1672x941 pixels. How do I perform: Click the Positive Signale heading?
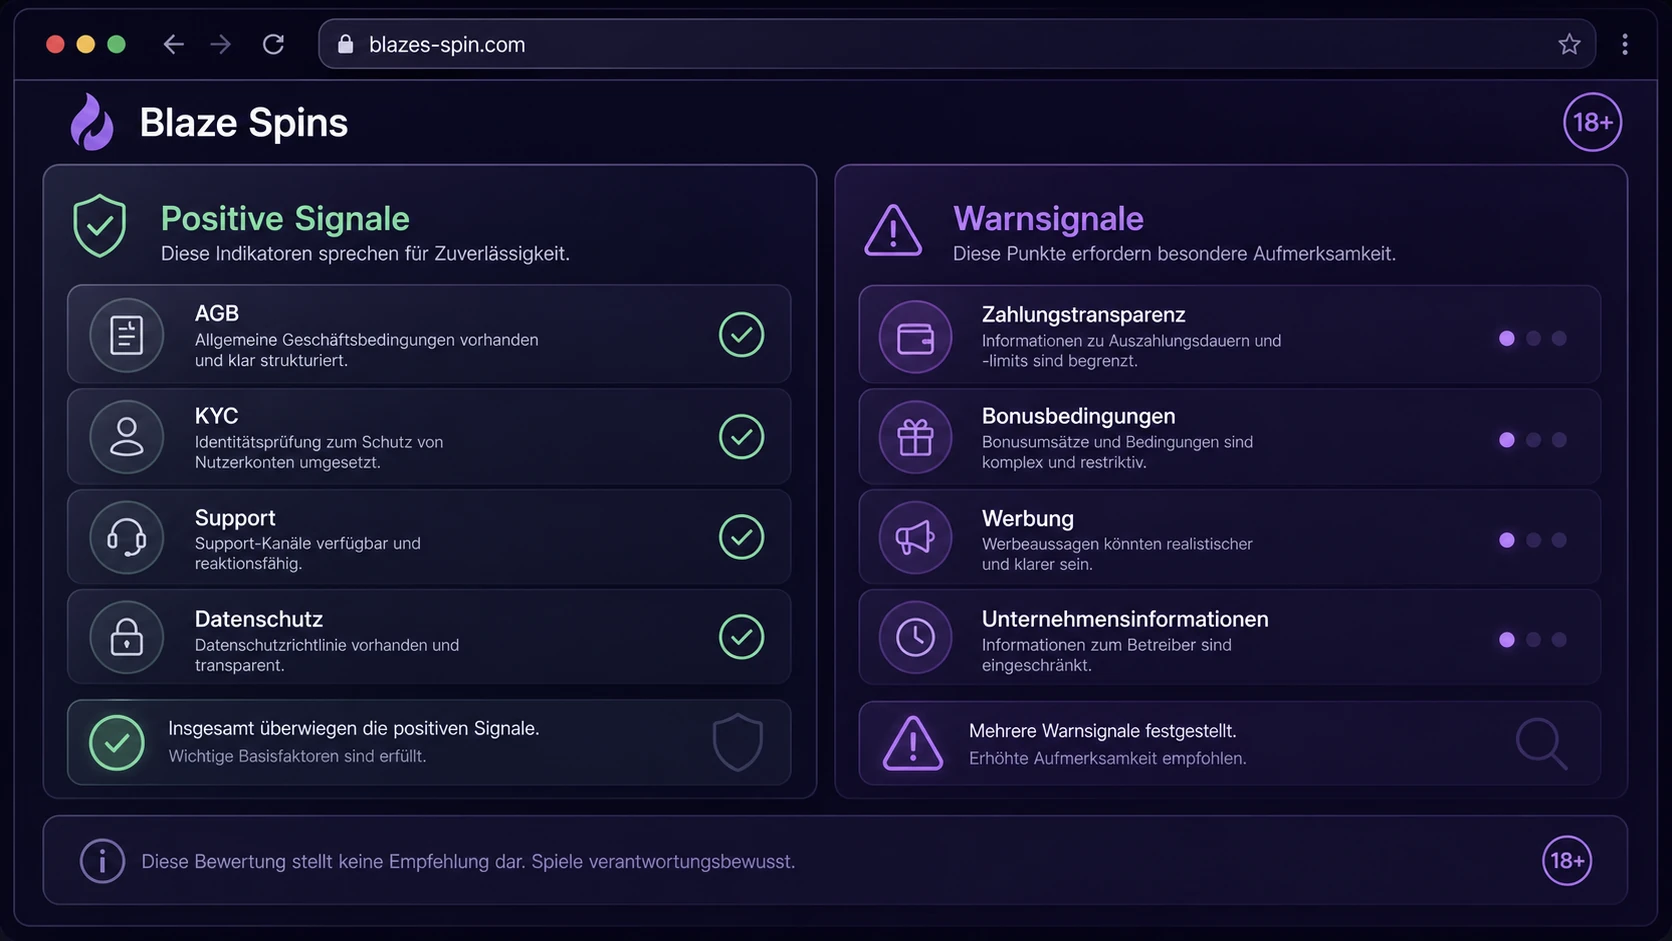click(x=285, y=219)
